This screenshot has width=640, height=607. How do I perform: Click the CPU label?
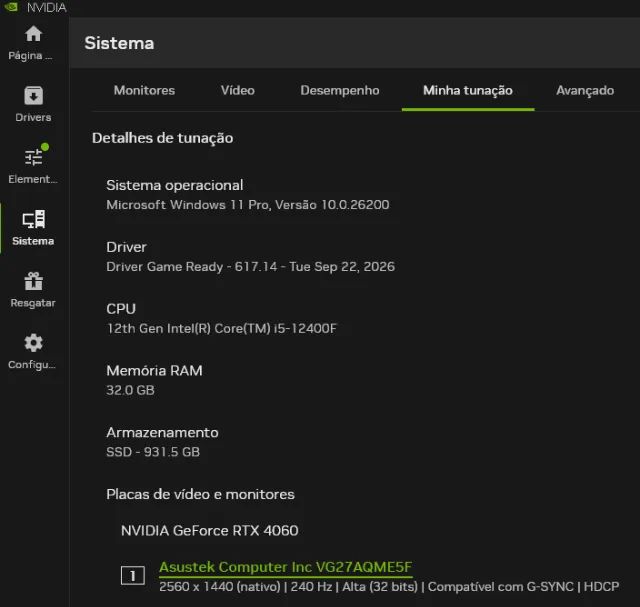point(121,309)
